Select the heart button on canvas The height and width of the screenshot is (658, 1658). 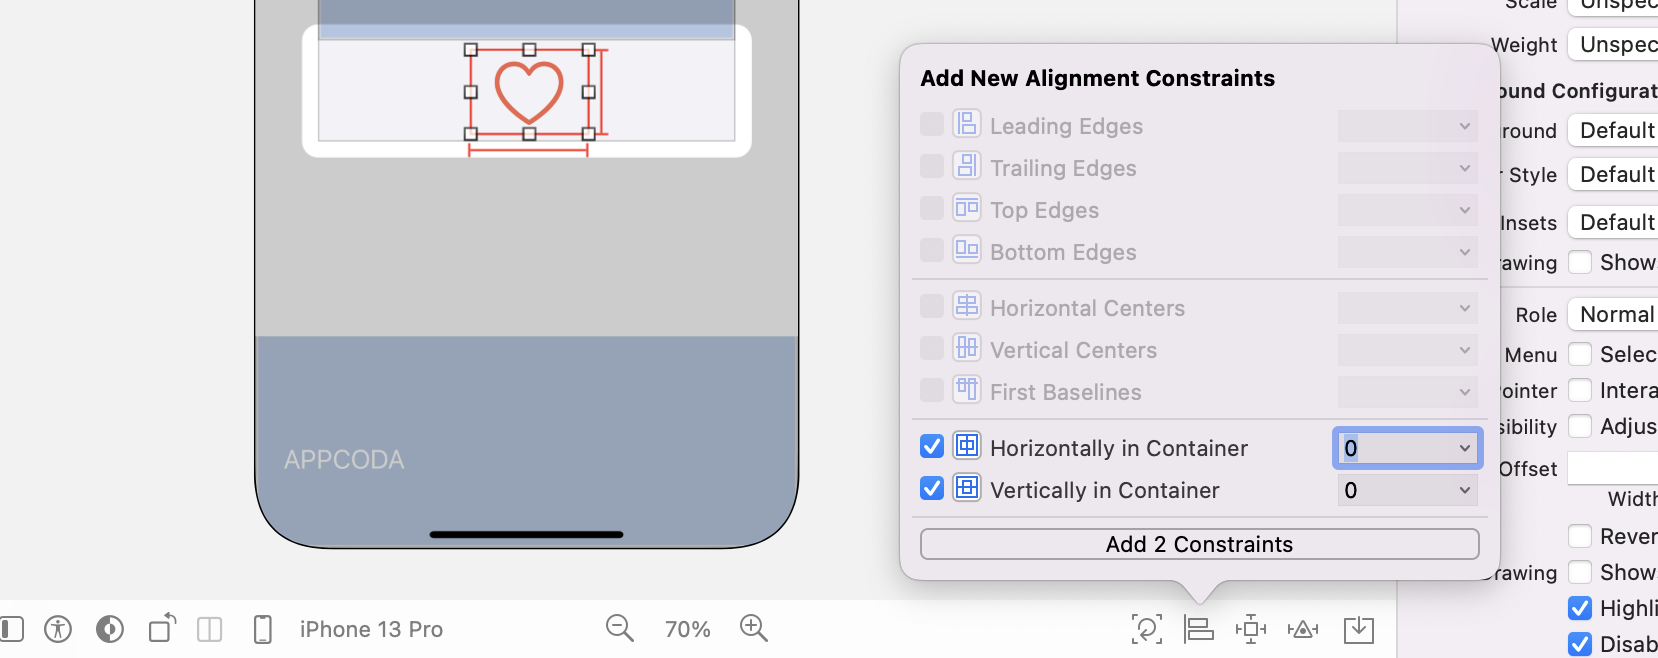(x=529, y=91)
